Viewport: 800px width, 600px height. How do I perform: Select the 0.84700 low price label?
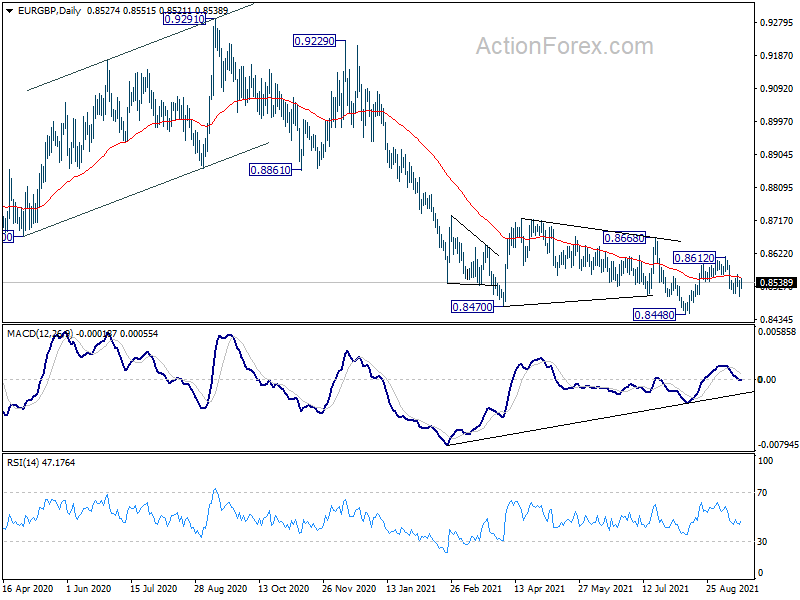[472, 307]
